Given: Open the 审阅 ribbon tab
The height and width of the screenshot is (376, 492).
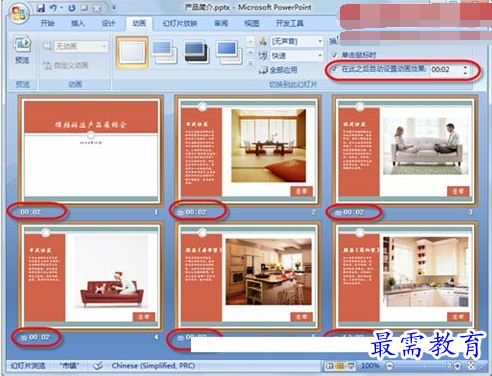Looking at the screenshot, I should [x=221, y=23].
